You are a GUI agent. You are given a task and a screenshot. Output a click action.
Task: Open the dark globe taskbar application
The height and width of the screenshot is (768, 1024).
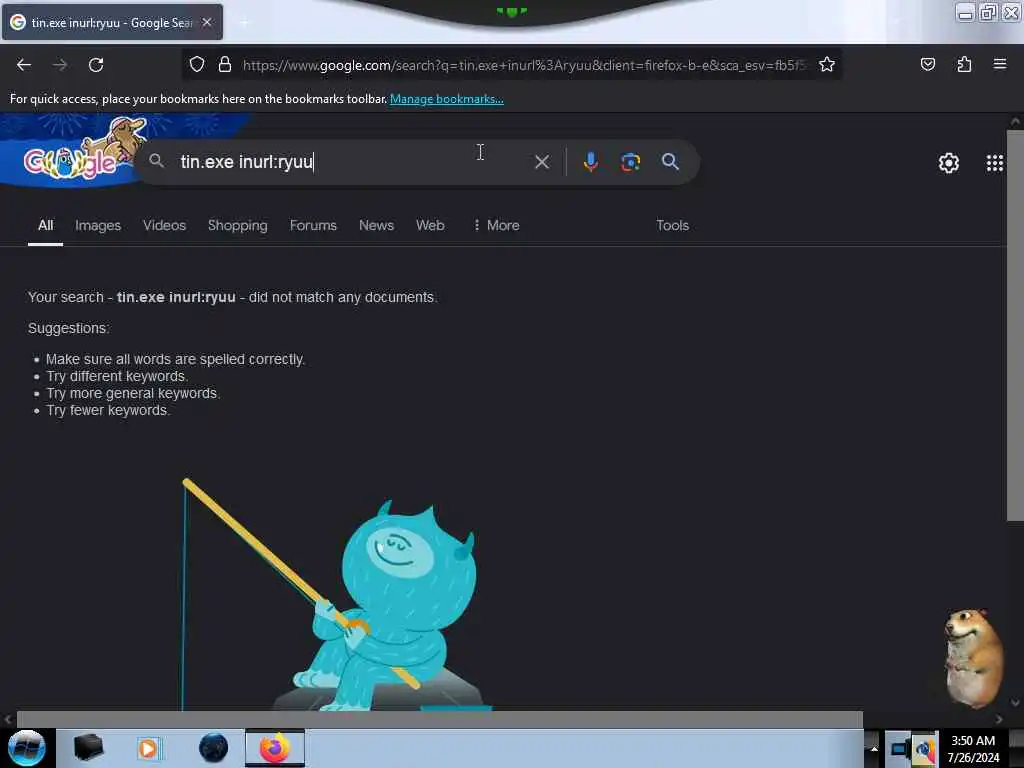(x=214, y=748)
